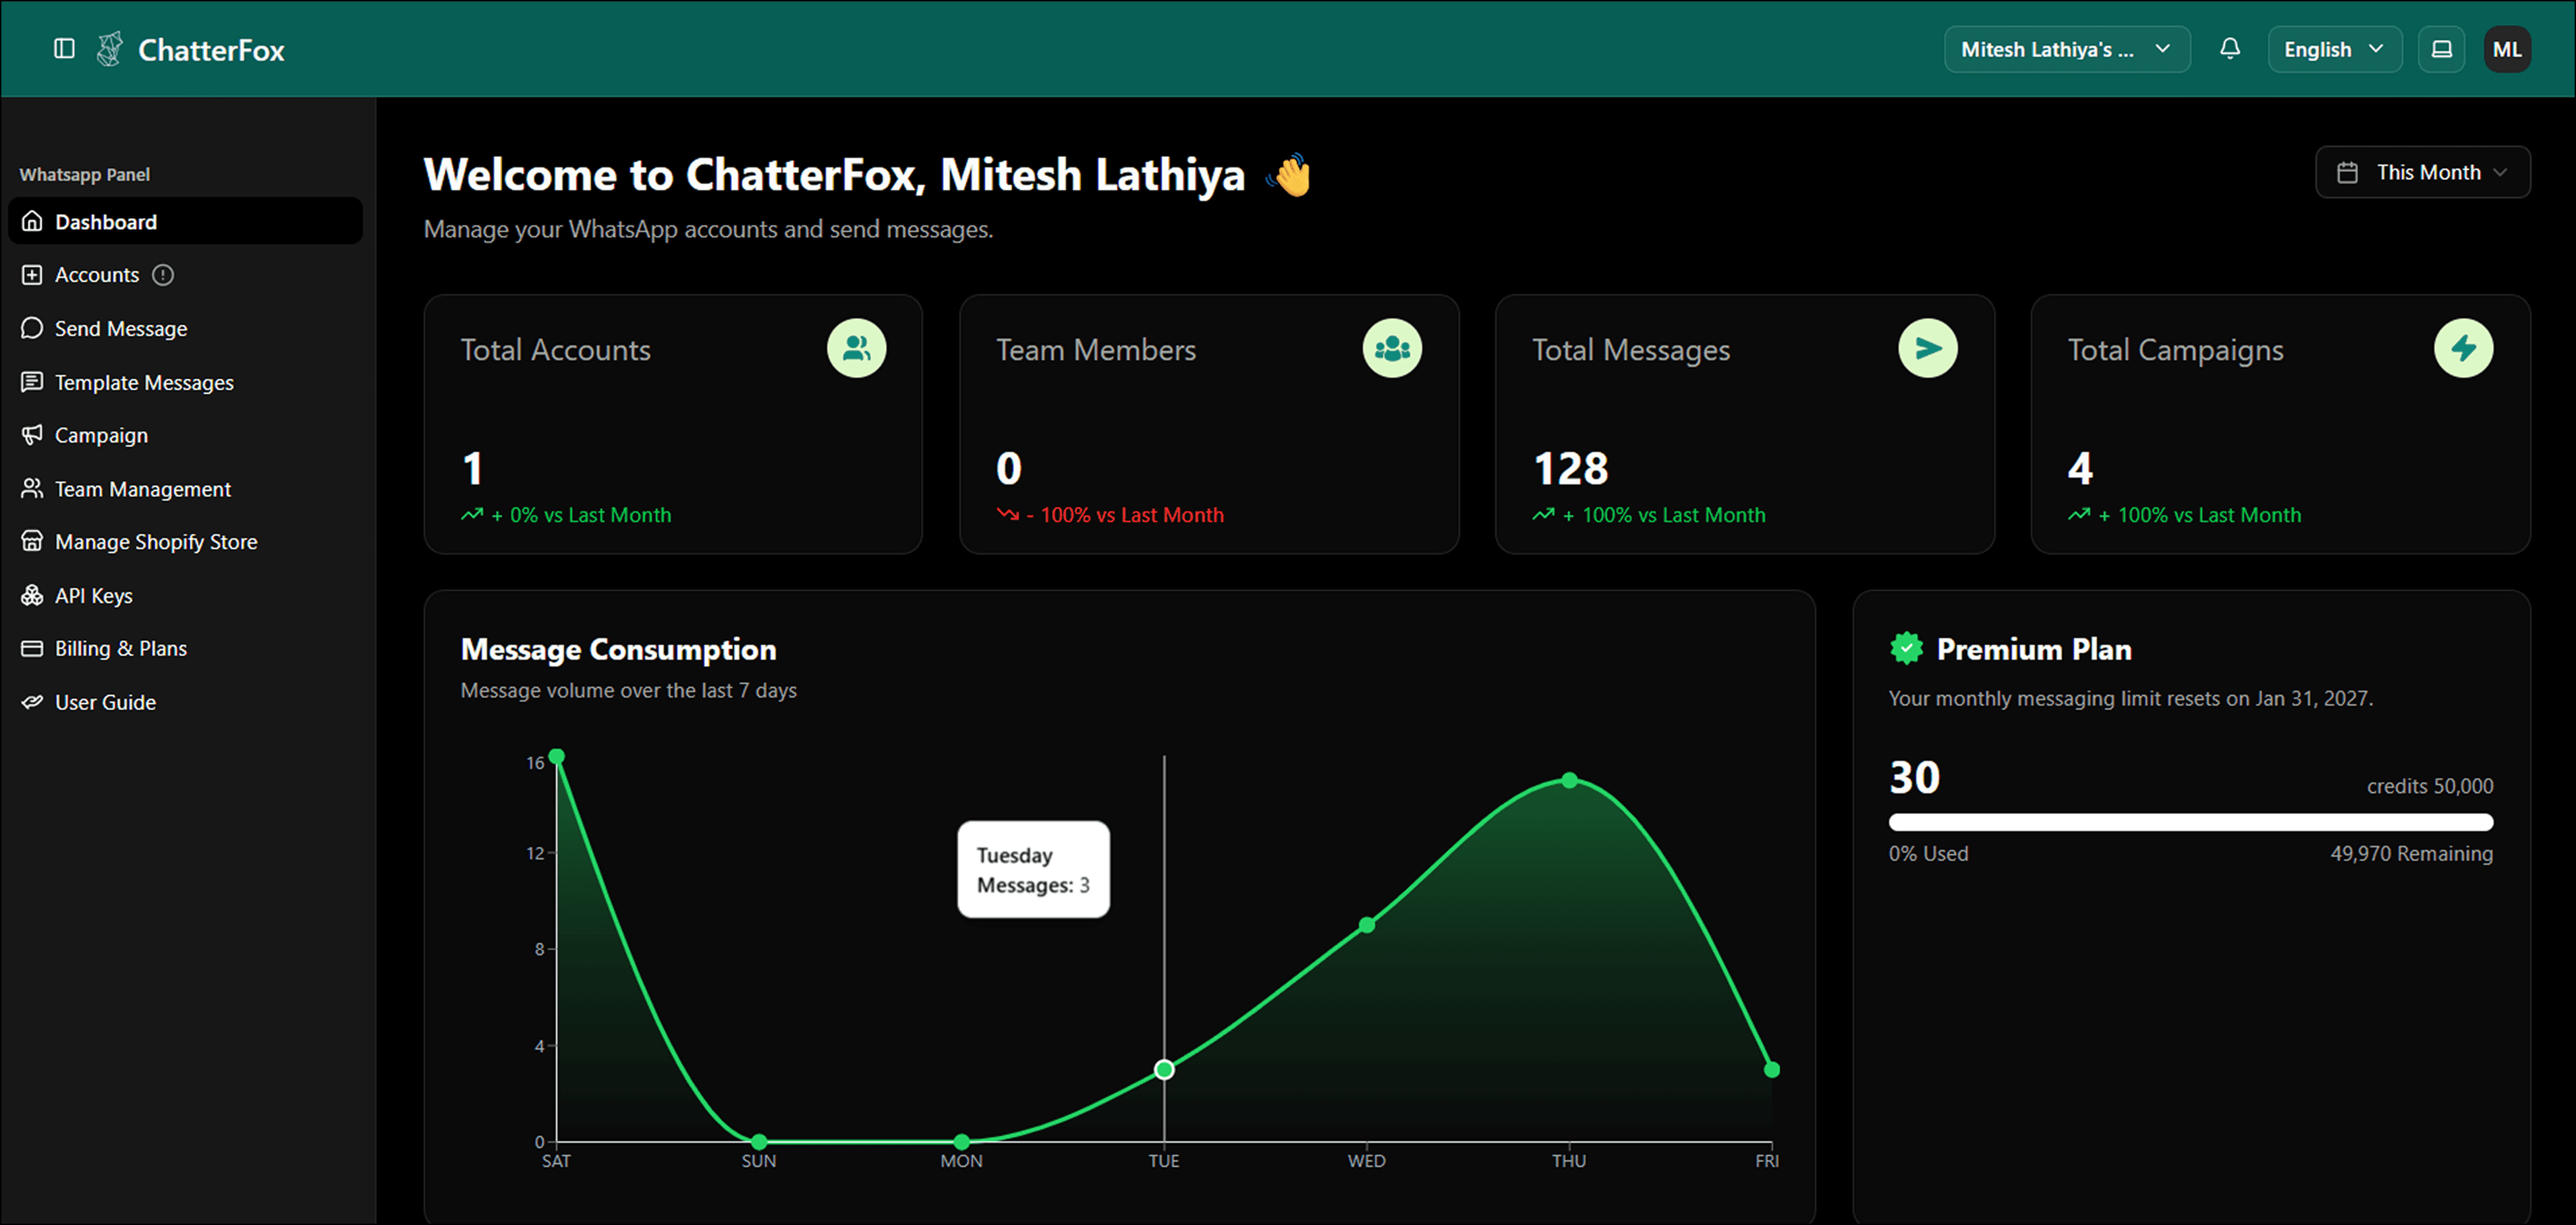Click the Tuesday Messages tooltip
Image resolution: width=2576 pixels, height=1225 pixels.
(x=1033, y=869)
